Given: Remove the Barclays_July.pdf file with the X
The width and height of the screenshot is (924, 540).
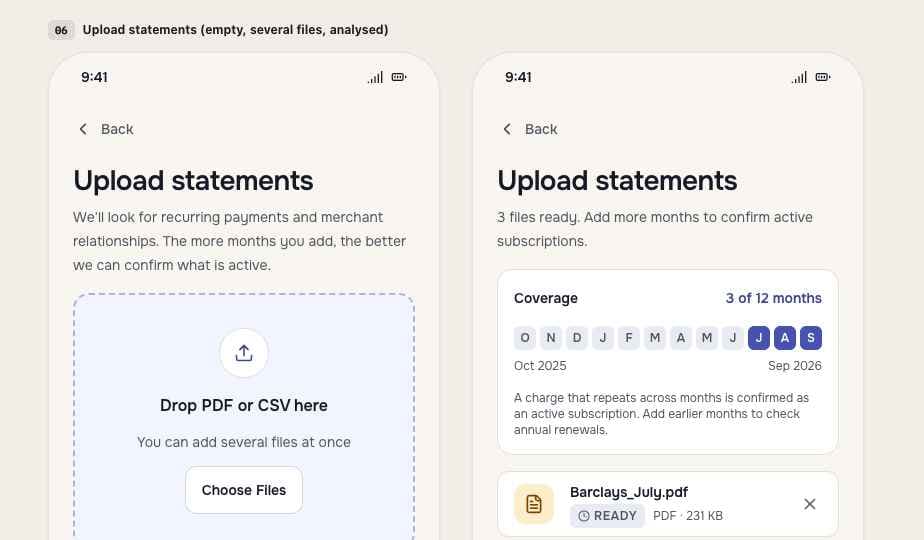Looking at the screenshot, I should pyautogui.click(x=810, y=504).
